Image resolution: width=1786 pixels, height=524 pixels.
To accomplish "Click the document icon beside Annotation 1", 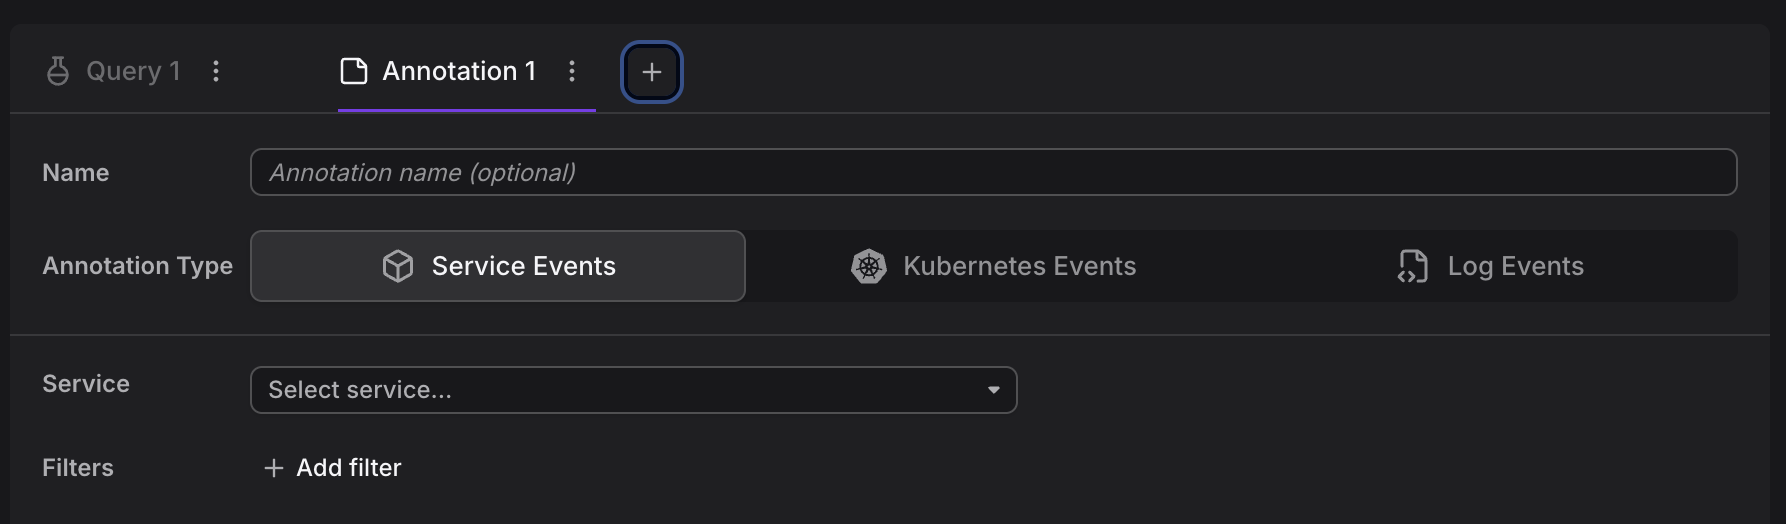I will click(x=354, y=71).
